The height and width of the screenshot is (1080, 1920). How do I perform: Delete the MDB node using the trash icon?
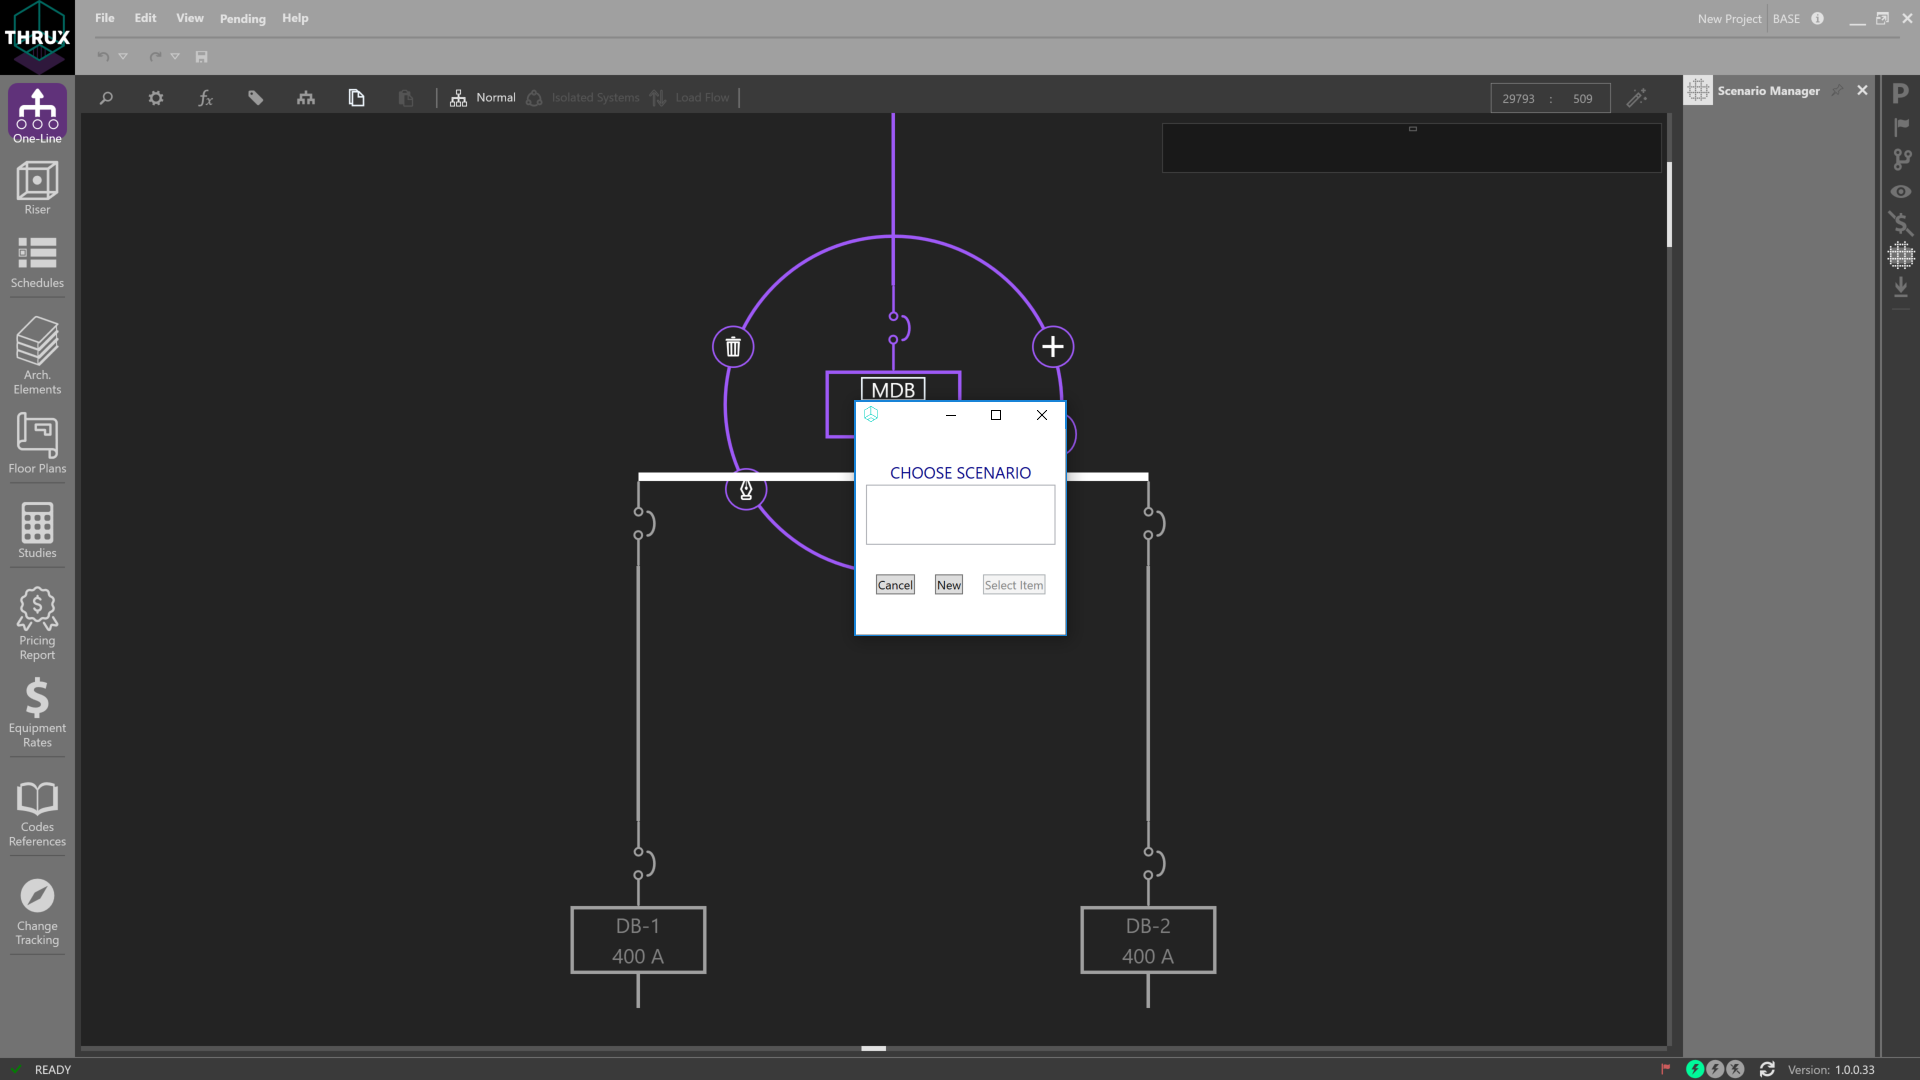coord(733,346)
